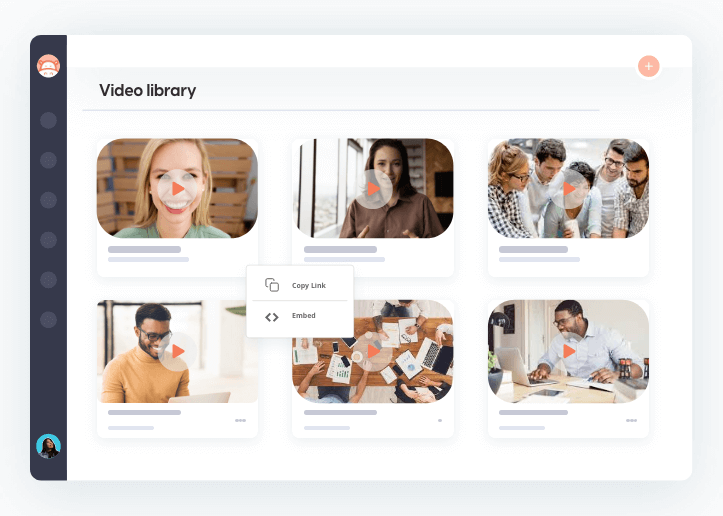Play the dark-haired woman by window video
723x516 pixels.
pos(373,188)
